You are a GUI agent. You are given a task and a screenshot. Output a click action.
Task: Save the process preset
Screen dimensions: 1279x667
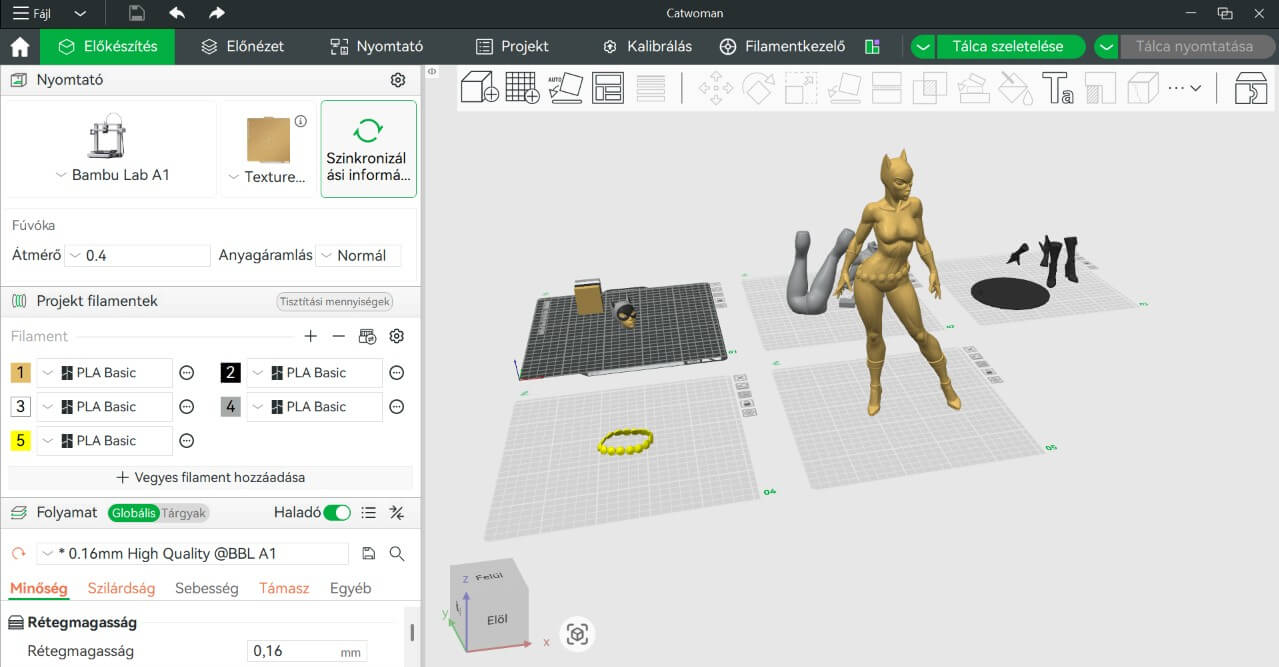[x=368, y=553]
